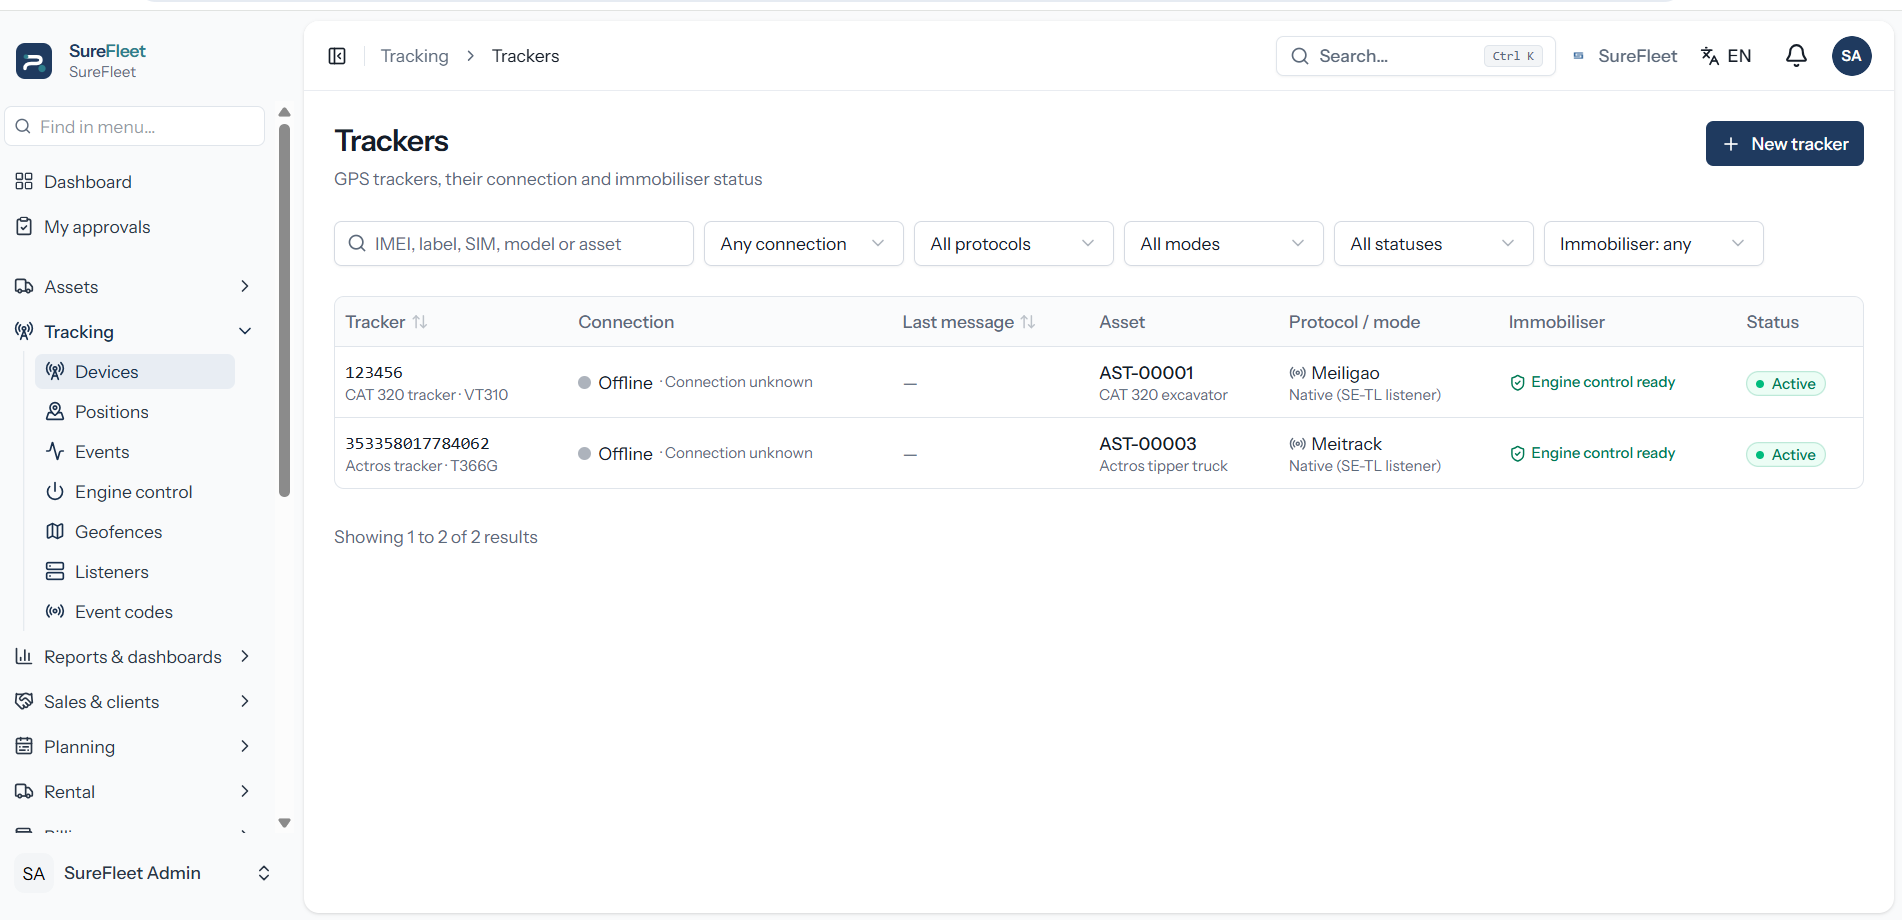Click the global Search box
1902x920 pixels.
1415,56
